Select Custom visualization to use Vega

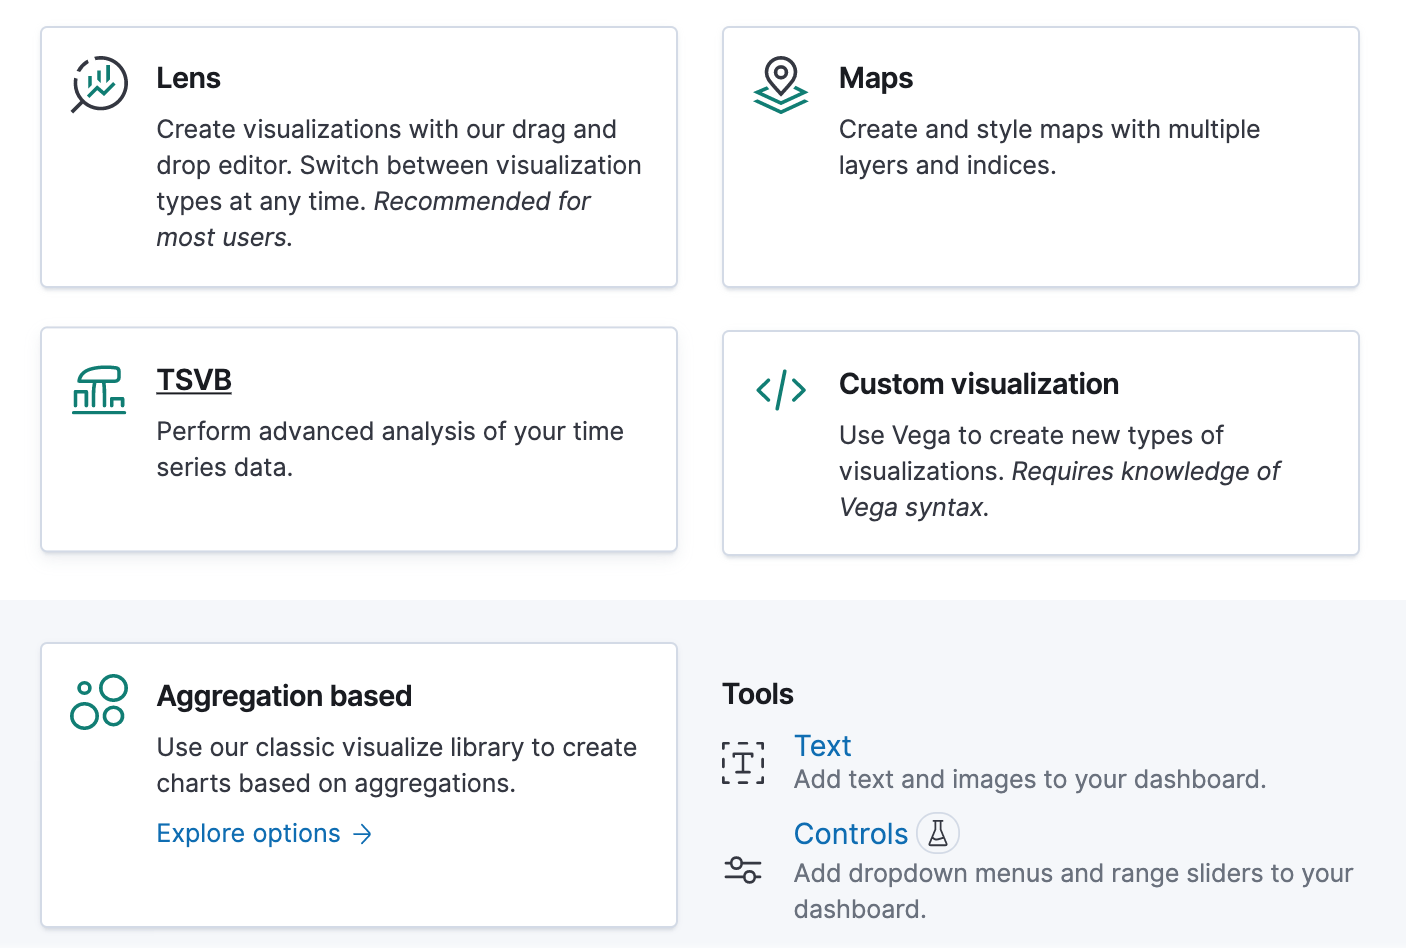[x=1039, y=440]
